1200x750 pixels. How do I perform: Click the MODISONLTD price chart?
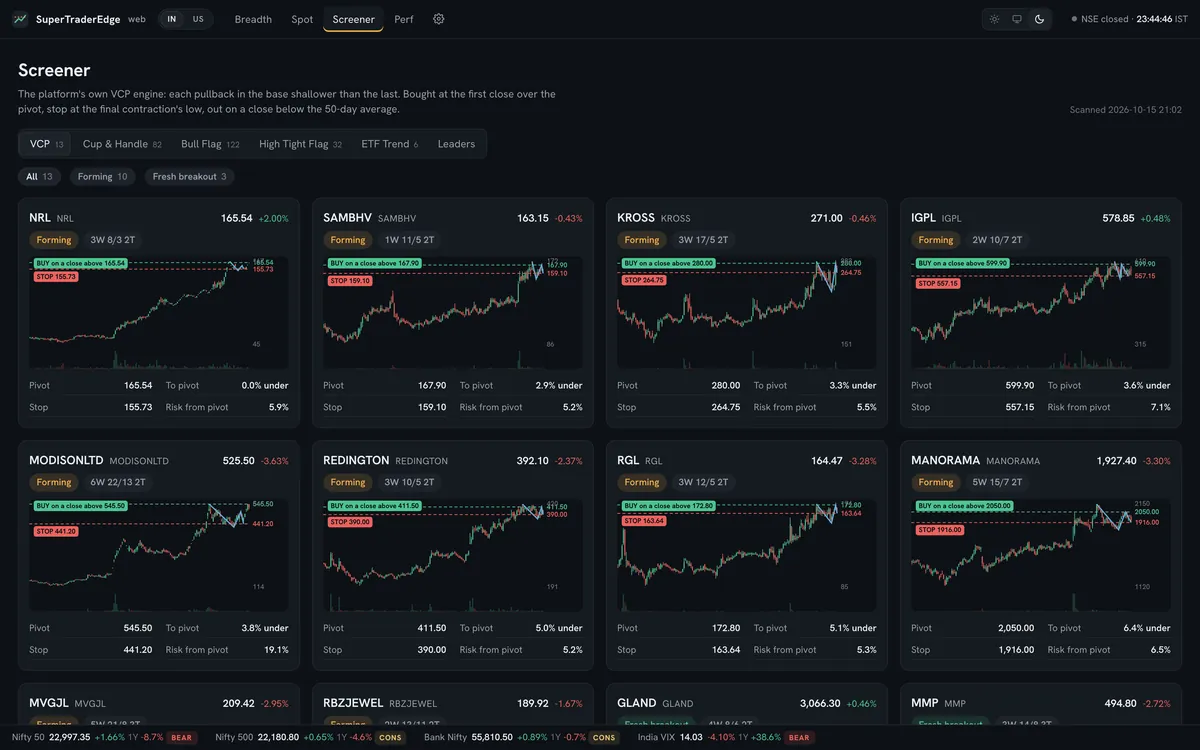[159, 555]
